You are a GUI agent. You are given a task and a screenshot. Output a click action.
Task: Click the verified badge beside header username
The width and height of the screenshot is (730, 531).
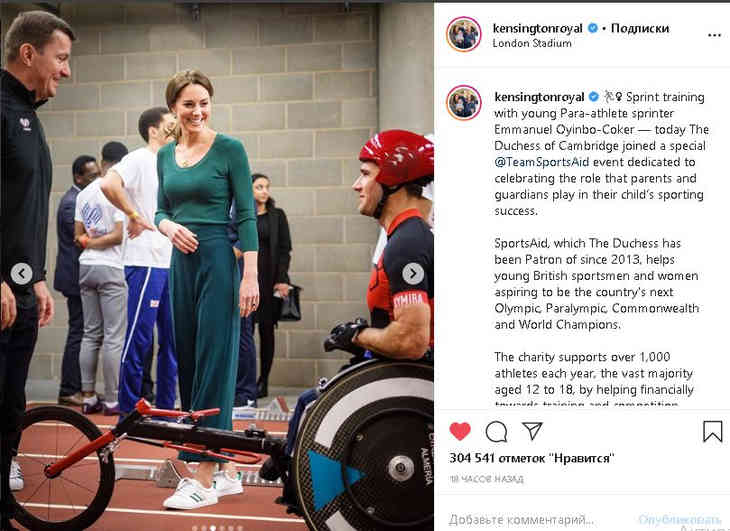[x=593, y=28]
